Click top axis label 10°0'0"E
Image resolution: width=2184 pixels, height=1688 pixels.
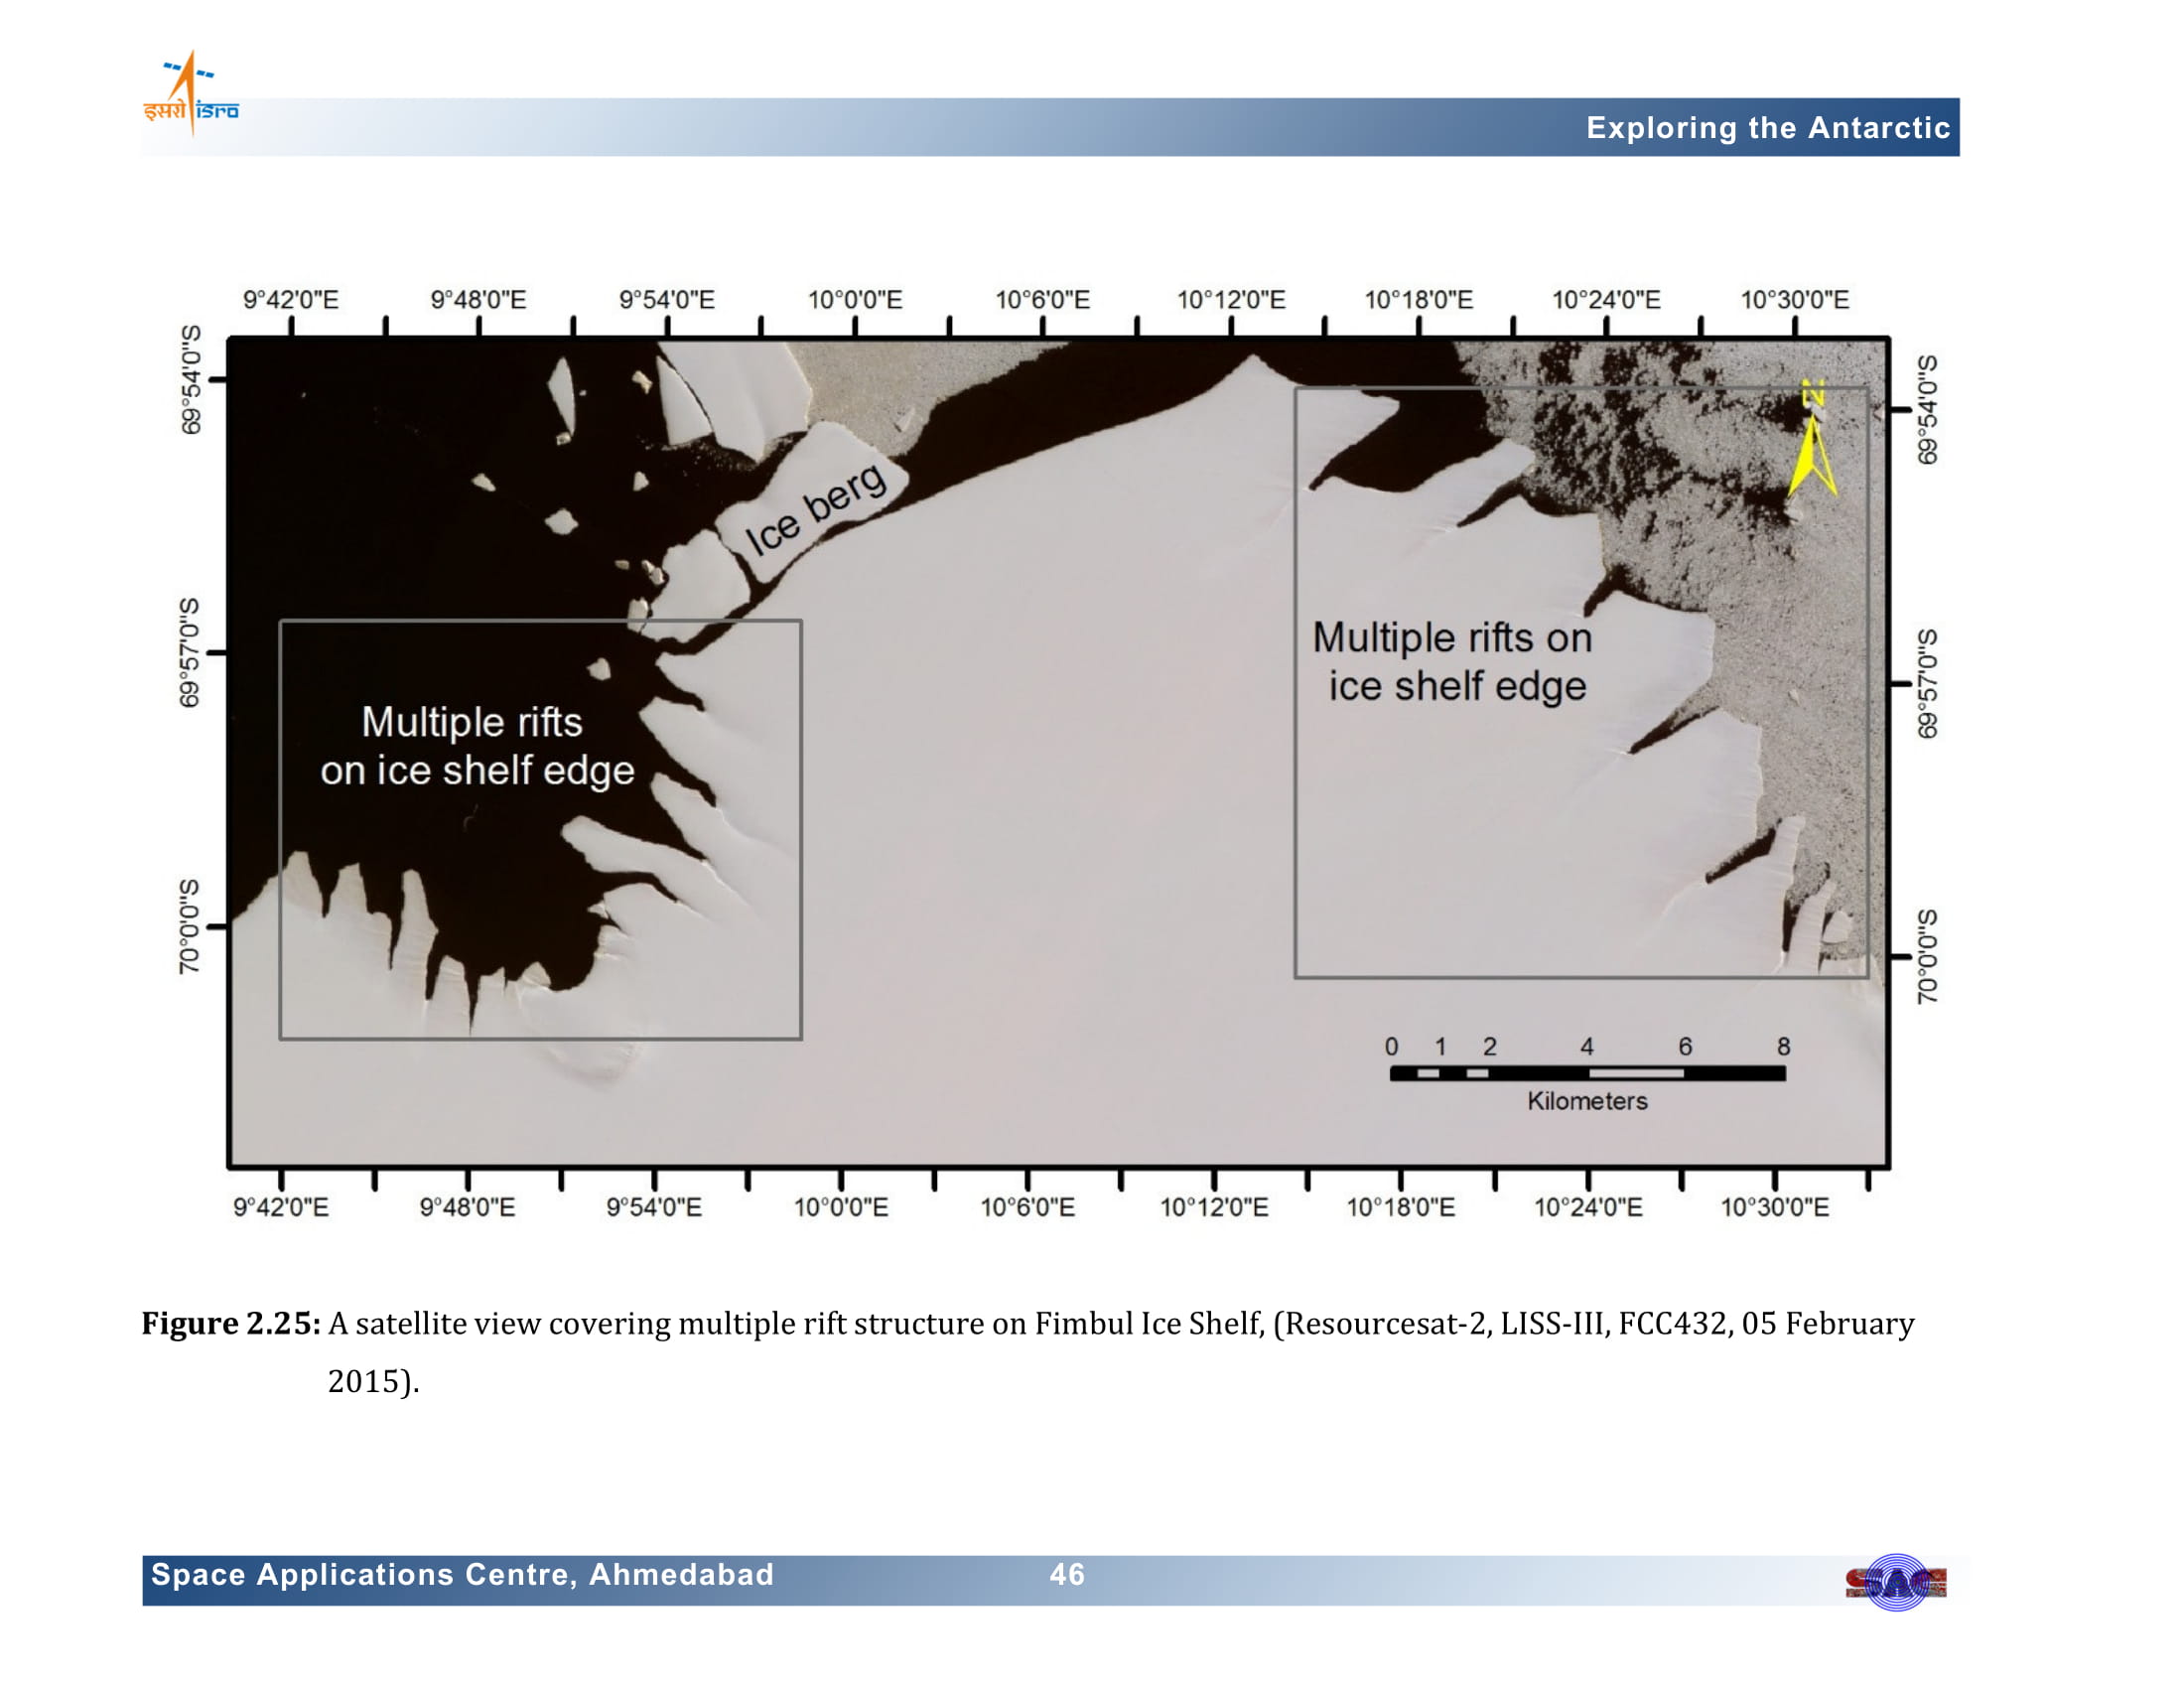point(855,300)
